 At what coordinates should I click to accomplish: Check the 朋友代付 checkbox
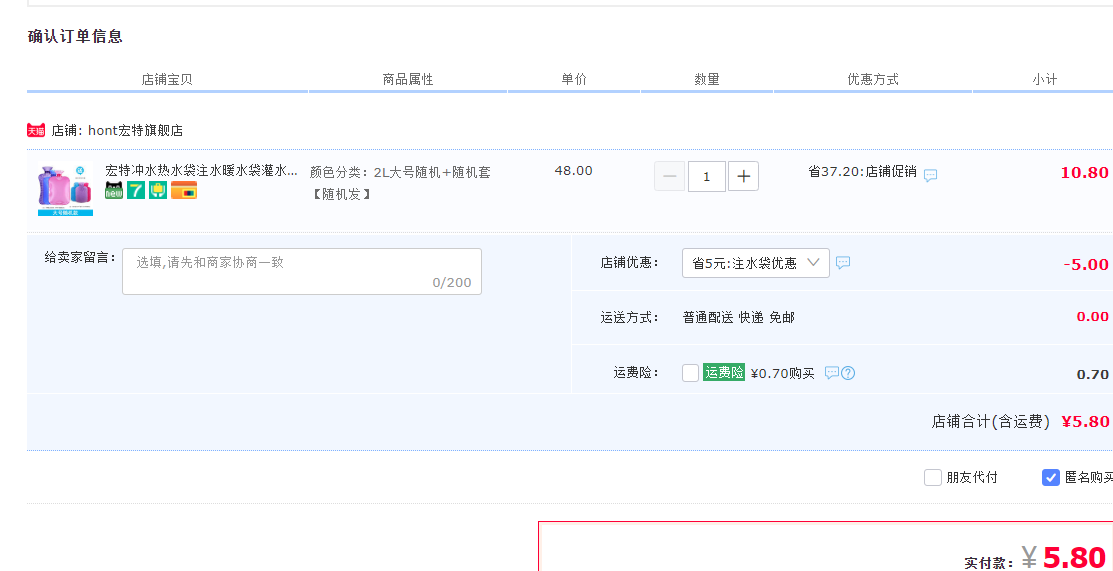(x=933, y=477)
